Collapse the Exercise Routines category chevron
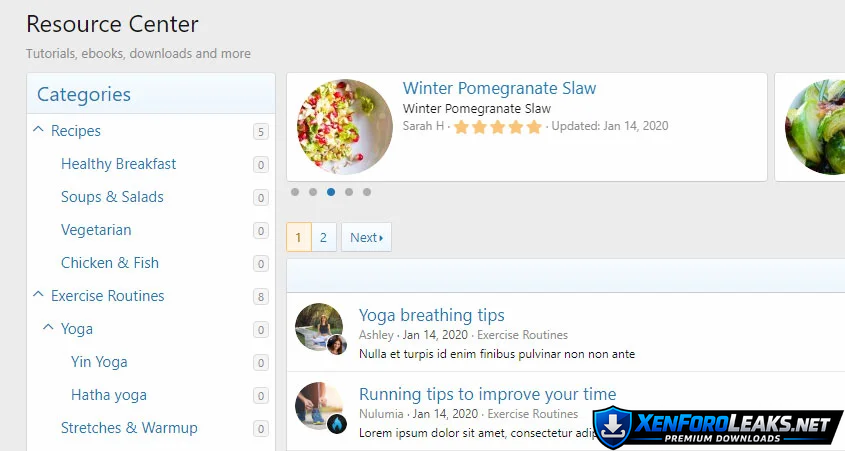Viewport: 845px width, 451px height. (39, 295)
